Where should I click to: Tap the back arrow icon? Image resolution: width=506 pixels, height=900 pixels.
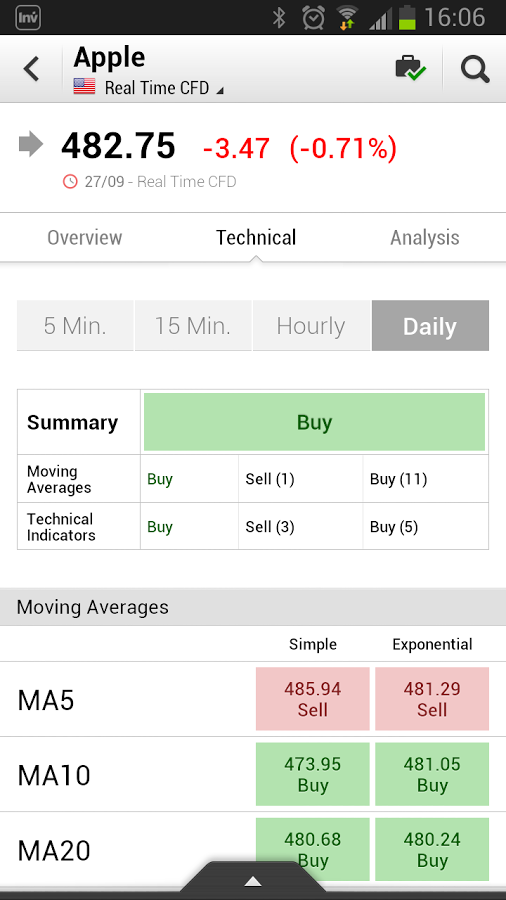[31, 69]
